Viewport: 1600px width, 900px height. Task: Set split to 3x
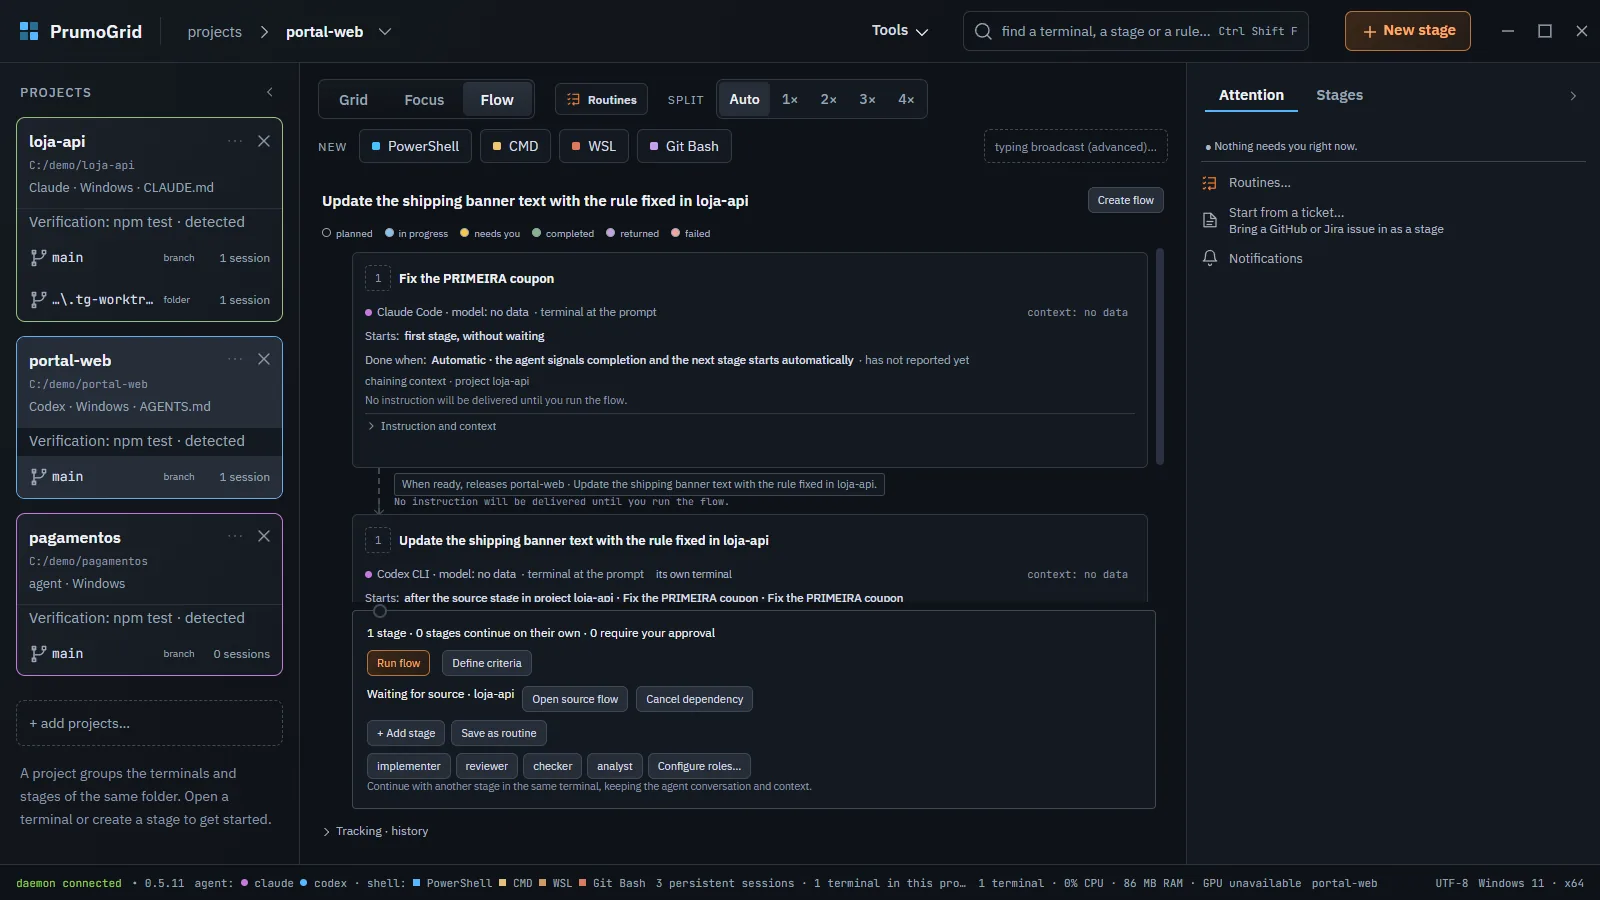[867, 99]
